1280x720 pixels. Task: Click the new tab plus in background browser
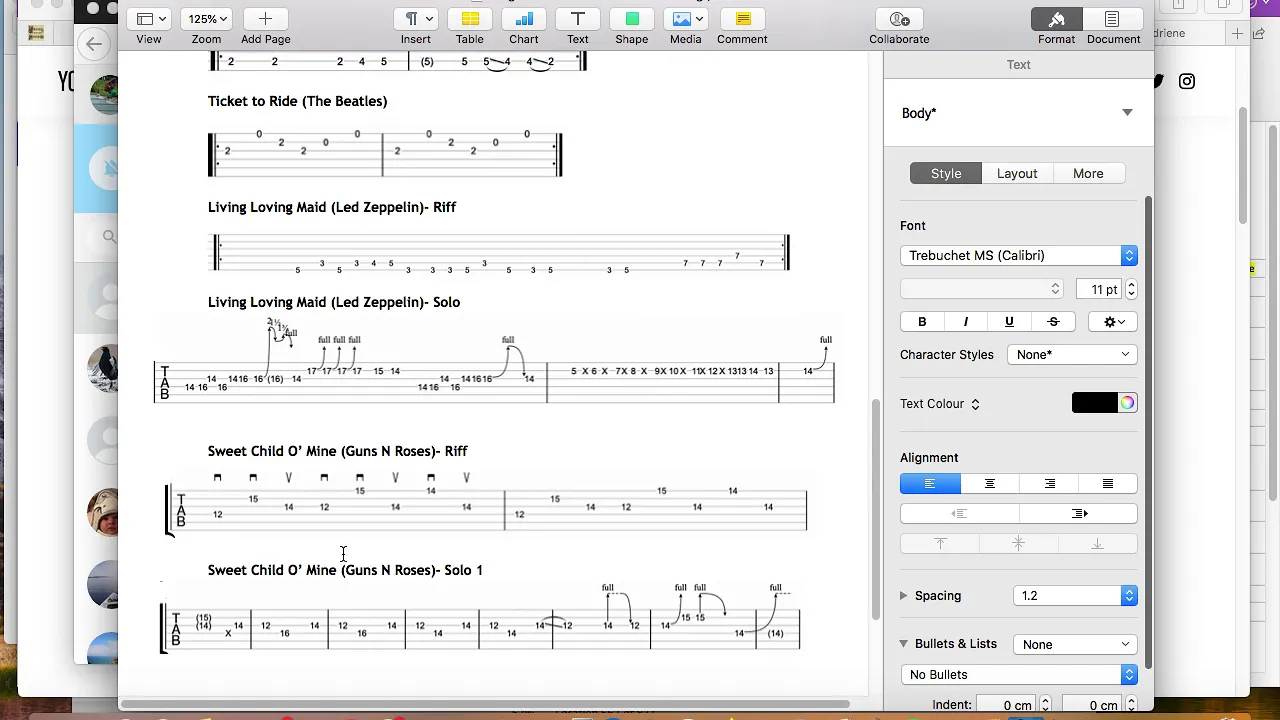pos(1237,33)
